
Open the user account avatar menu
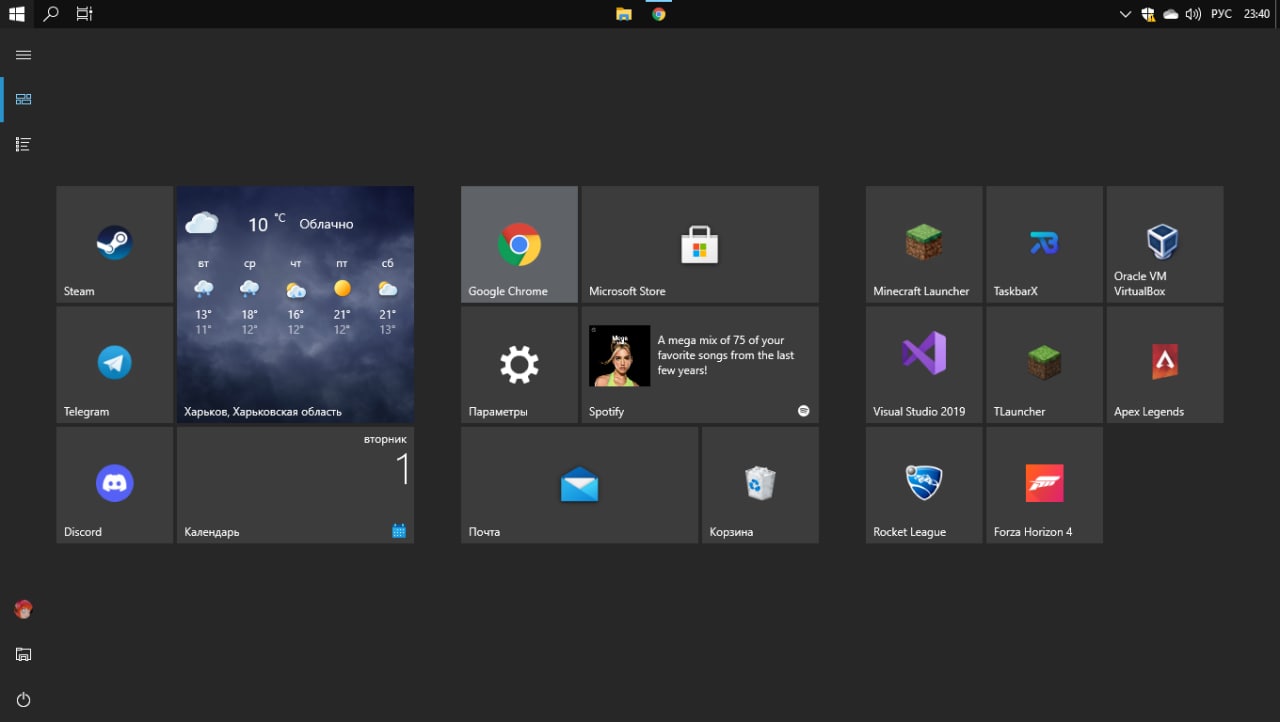click(x=24, y=609)
